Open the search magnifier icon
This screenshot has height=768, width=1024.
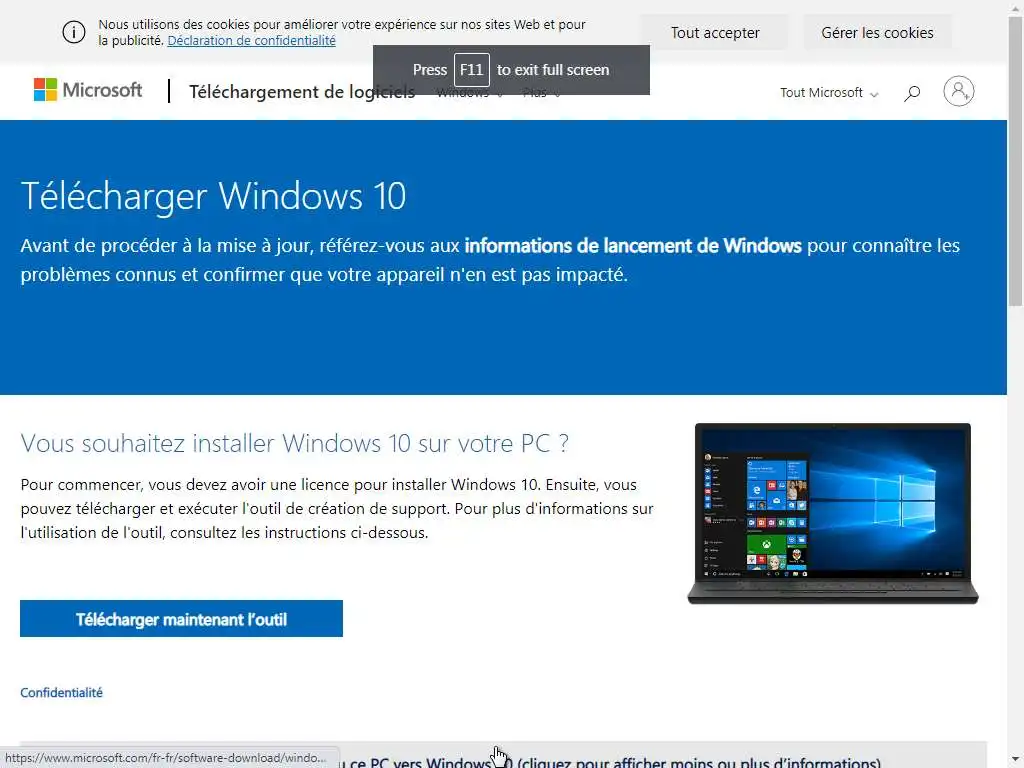click(912, 93)
